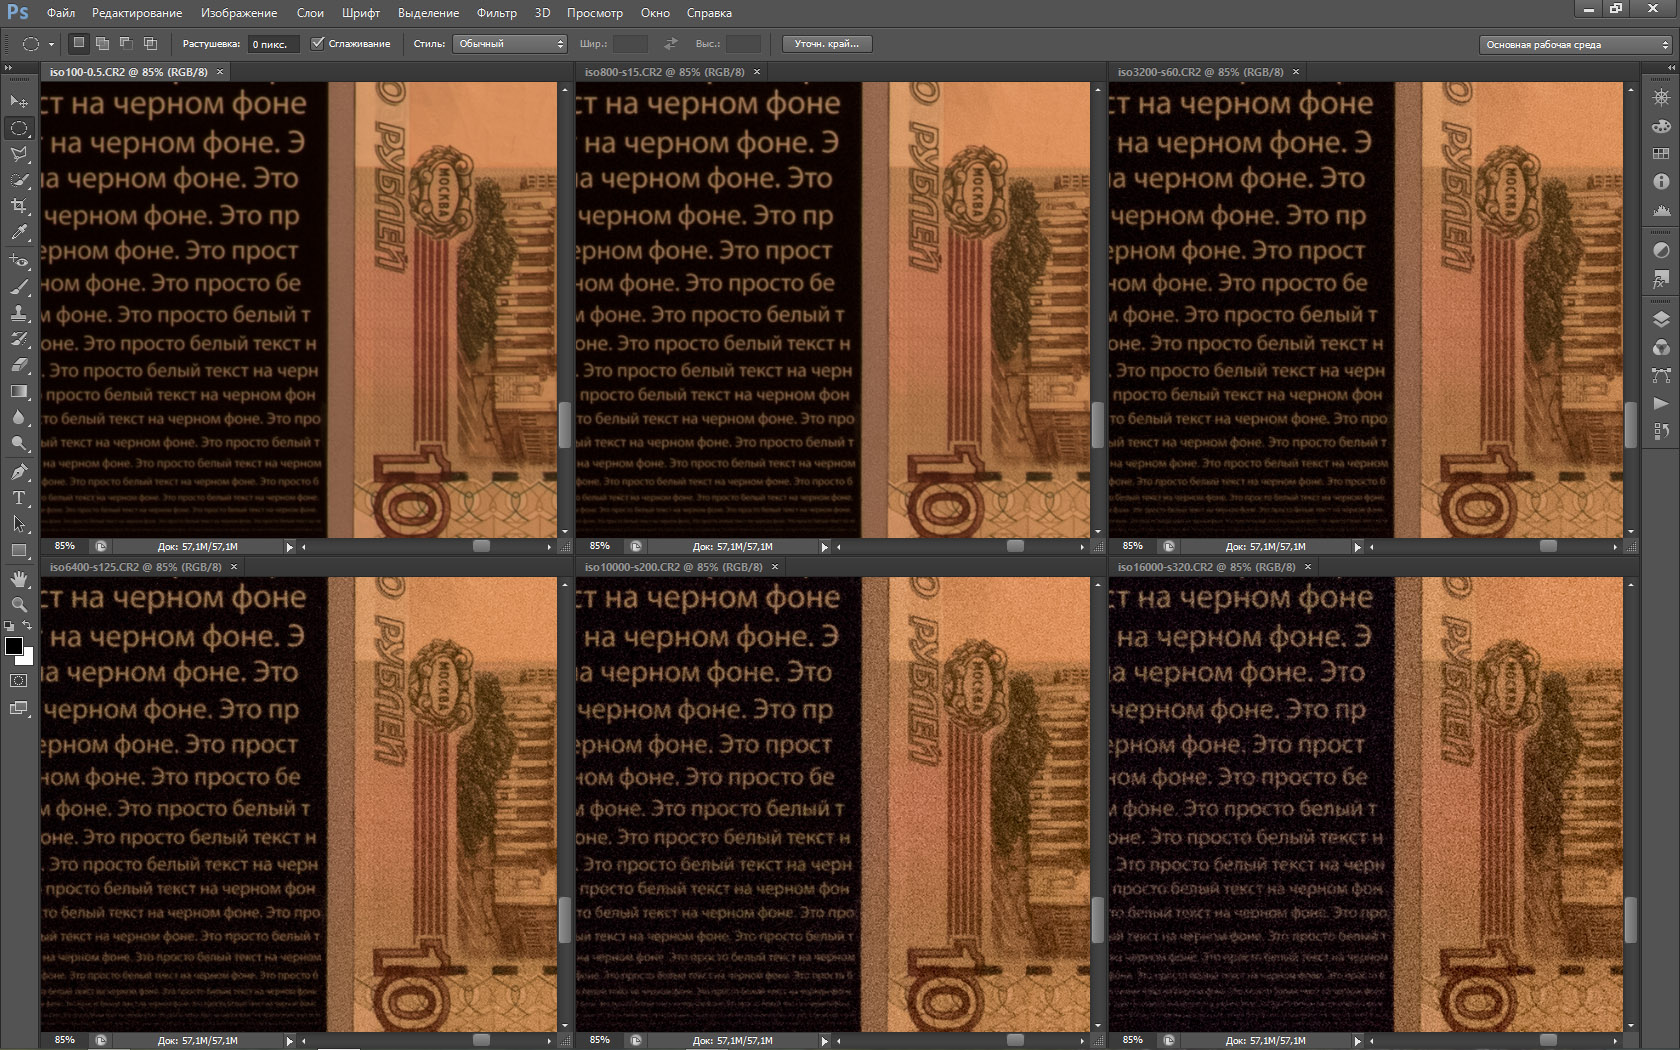Select the Rectangle shape tool

18,550
